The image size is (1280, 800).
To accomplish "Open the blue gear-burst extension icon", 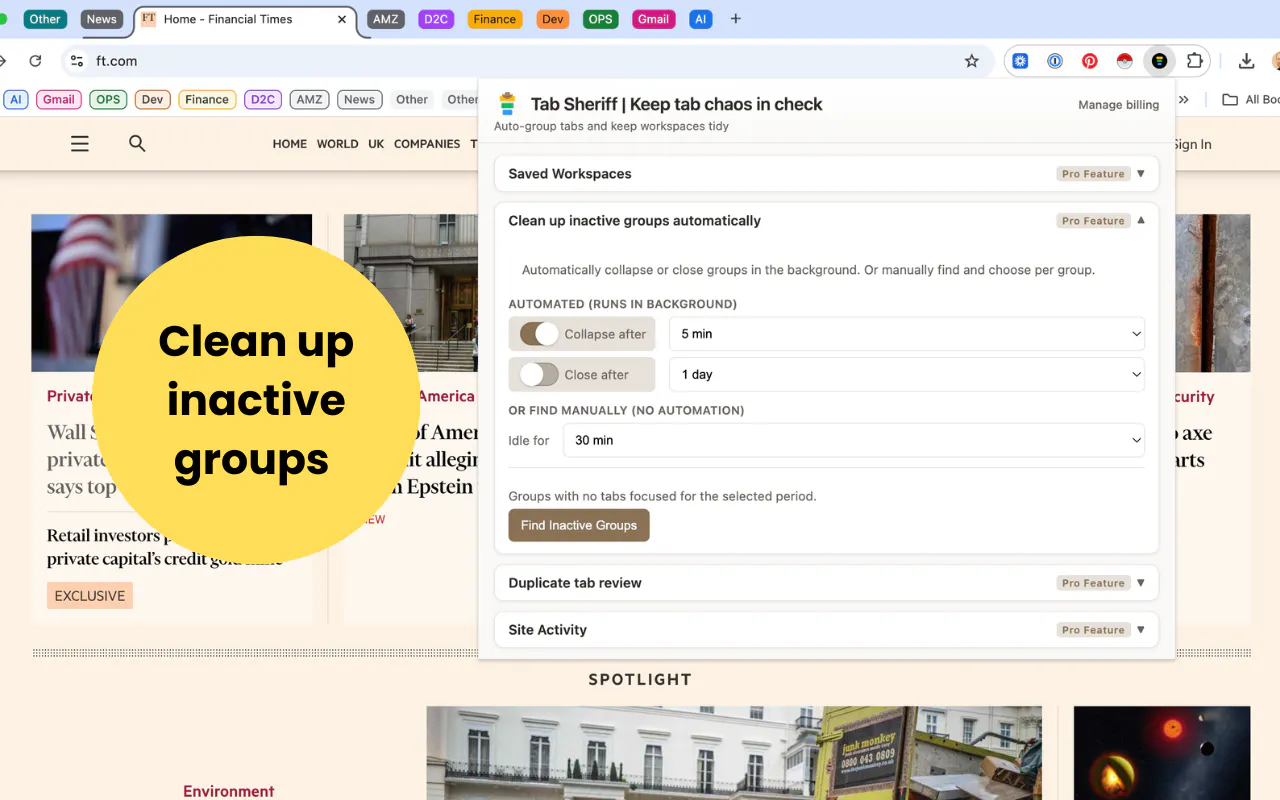I will [1020, 61].
